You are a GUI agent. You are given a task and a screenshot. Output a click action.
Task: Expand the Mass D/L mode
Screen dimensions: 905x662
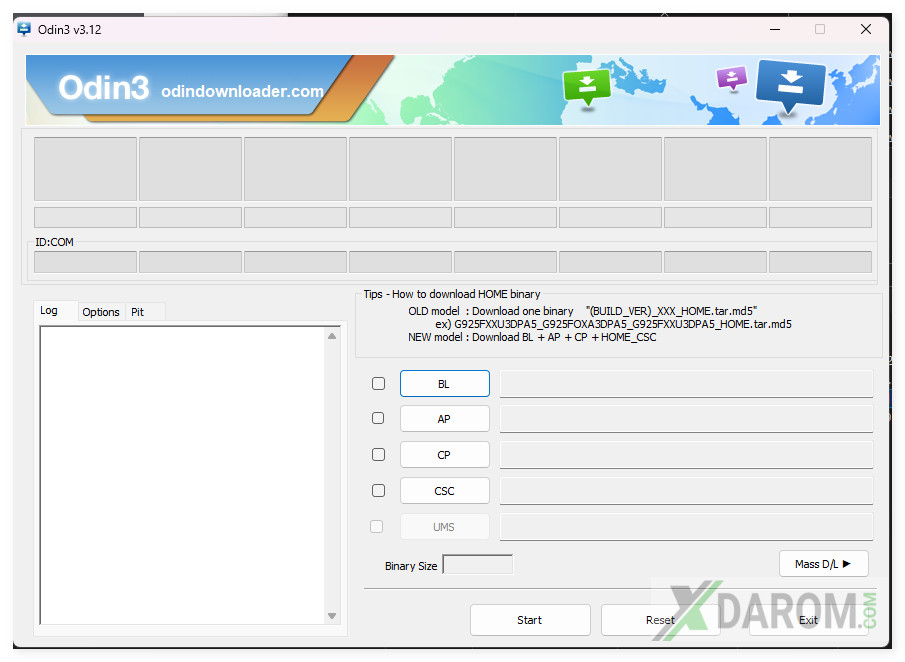click(x=823, y=564)
